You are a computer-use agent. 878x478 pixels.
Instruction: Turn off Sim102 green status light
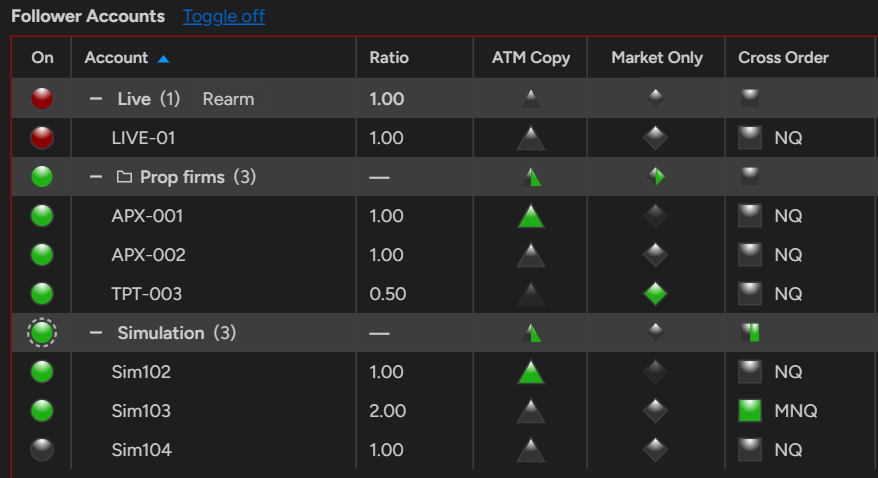[42, 372]
